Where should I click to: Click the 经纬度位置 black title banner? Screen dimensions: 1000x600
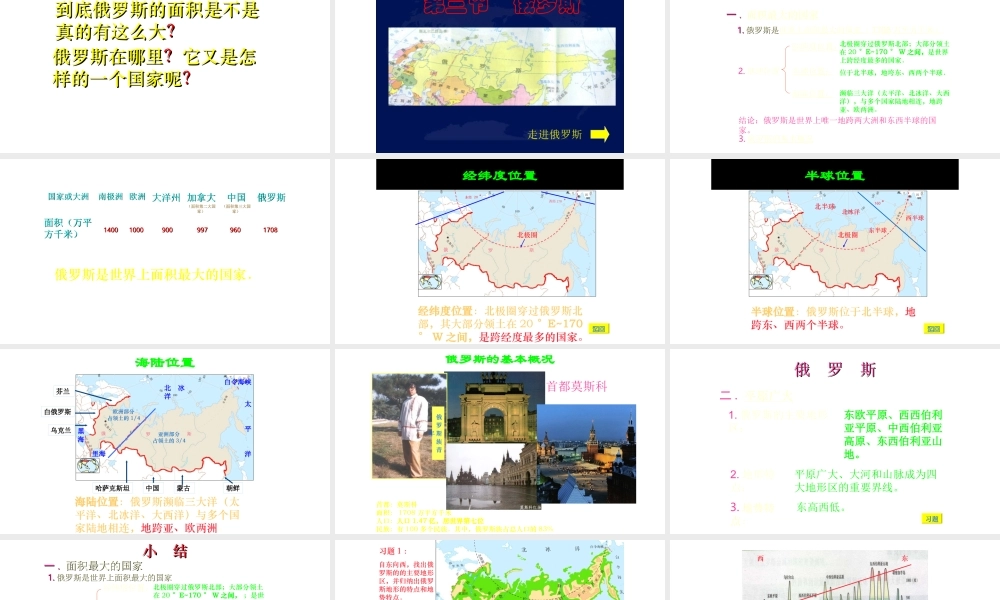pos(500,175)
